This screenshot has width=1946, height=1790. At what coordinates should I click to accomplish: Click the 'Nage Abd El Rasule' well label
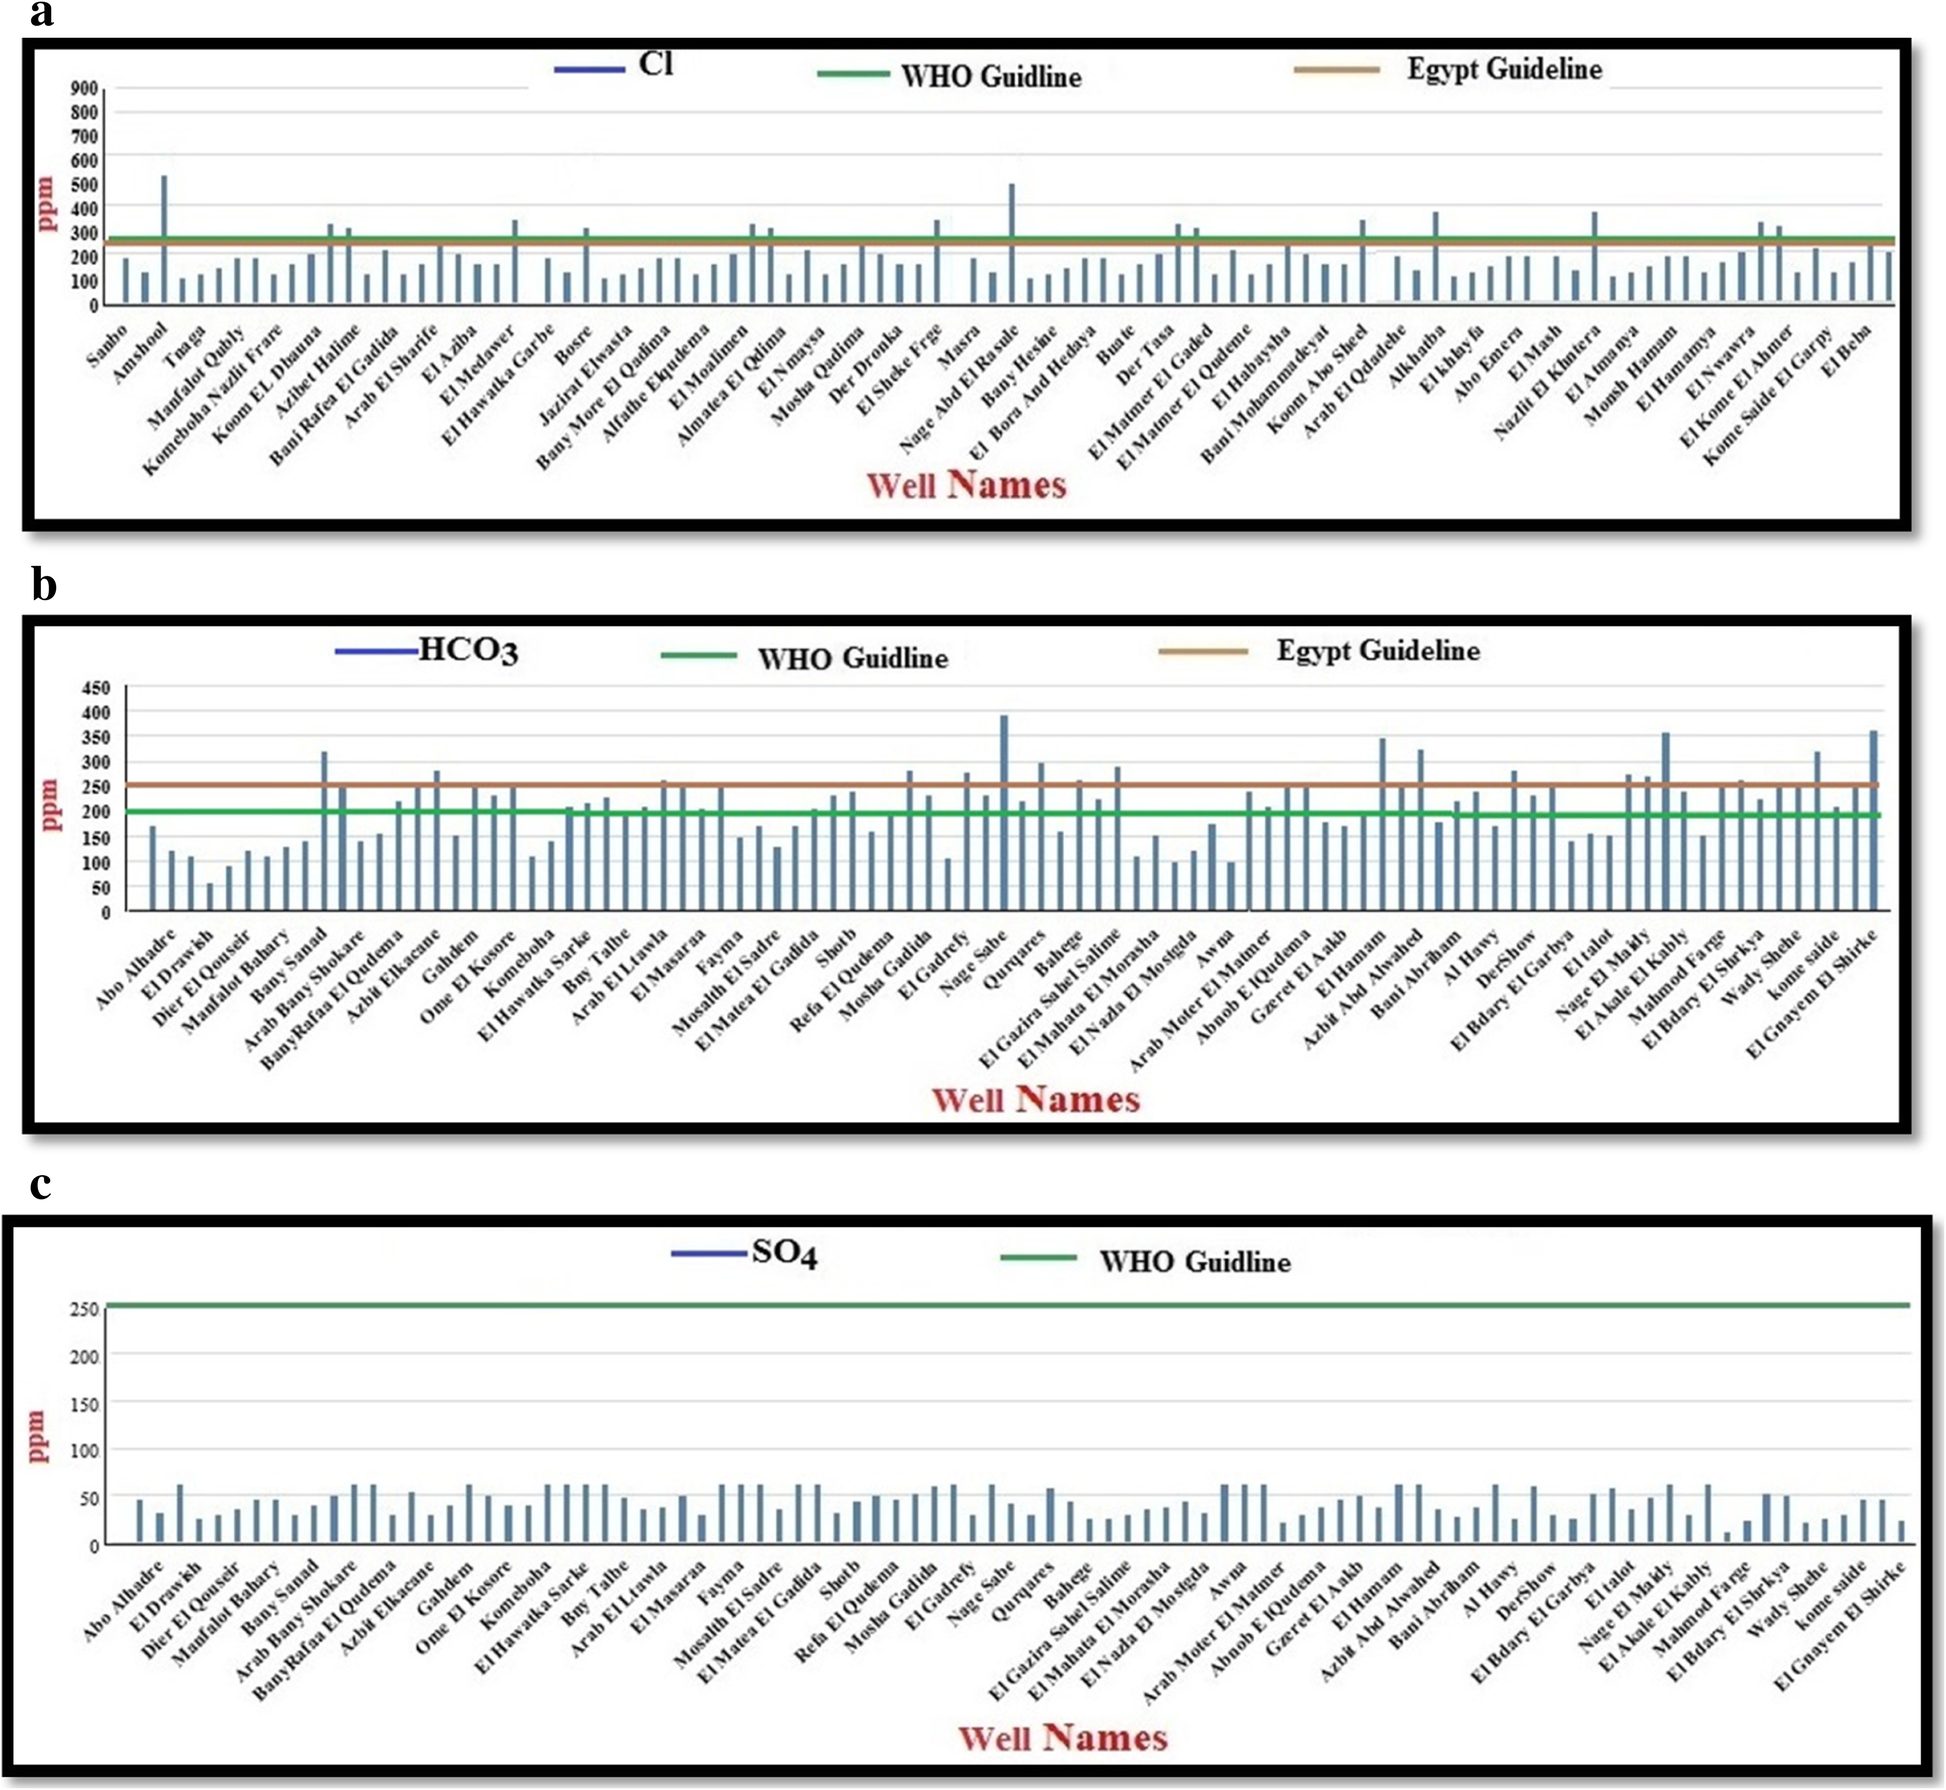[x=958, y=389]
